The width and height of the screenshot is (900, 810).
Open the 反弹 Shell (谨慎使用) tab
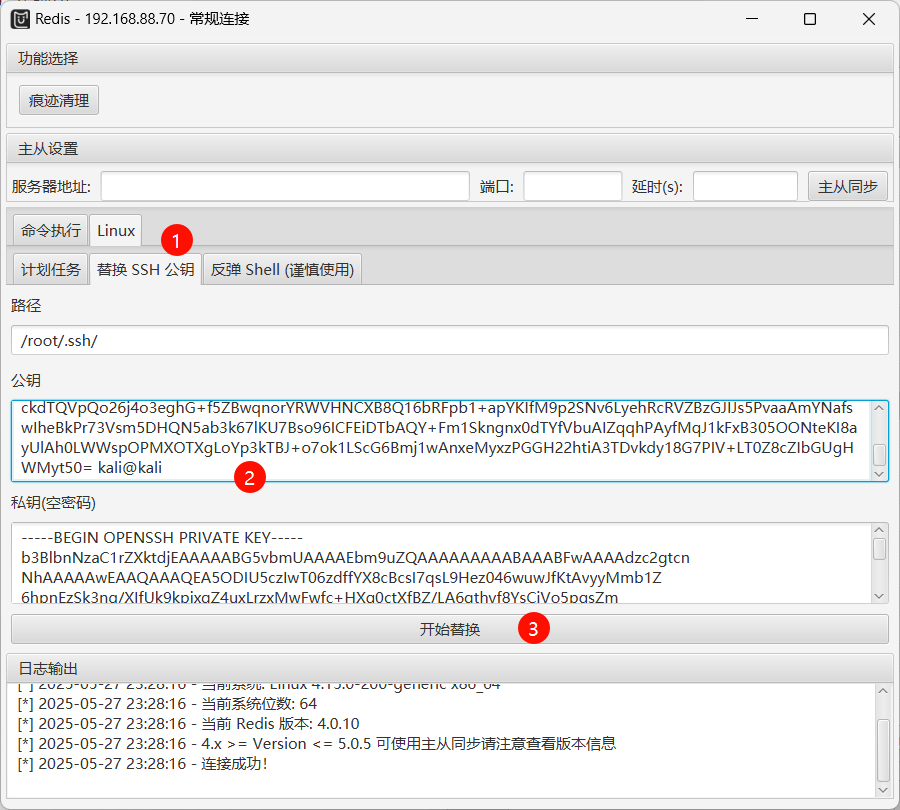click(x=282, y=269)
